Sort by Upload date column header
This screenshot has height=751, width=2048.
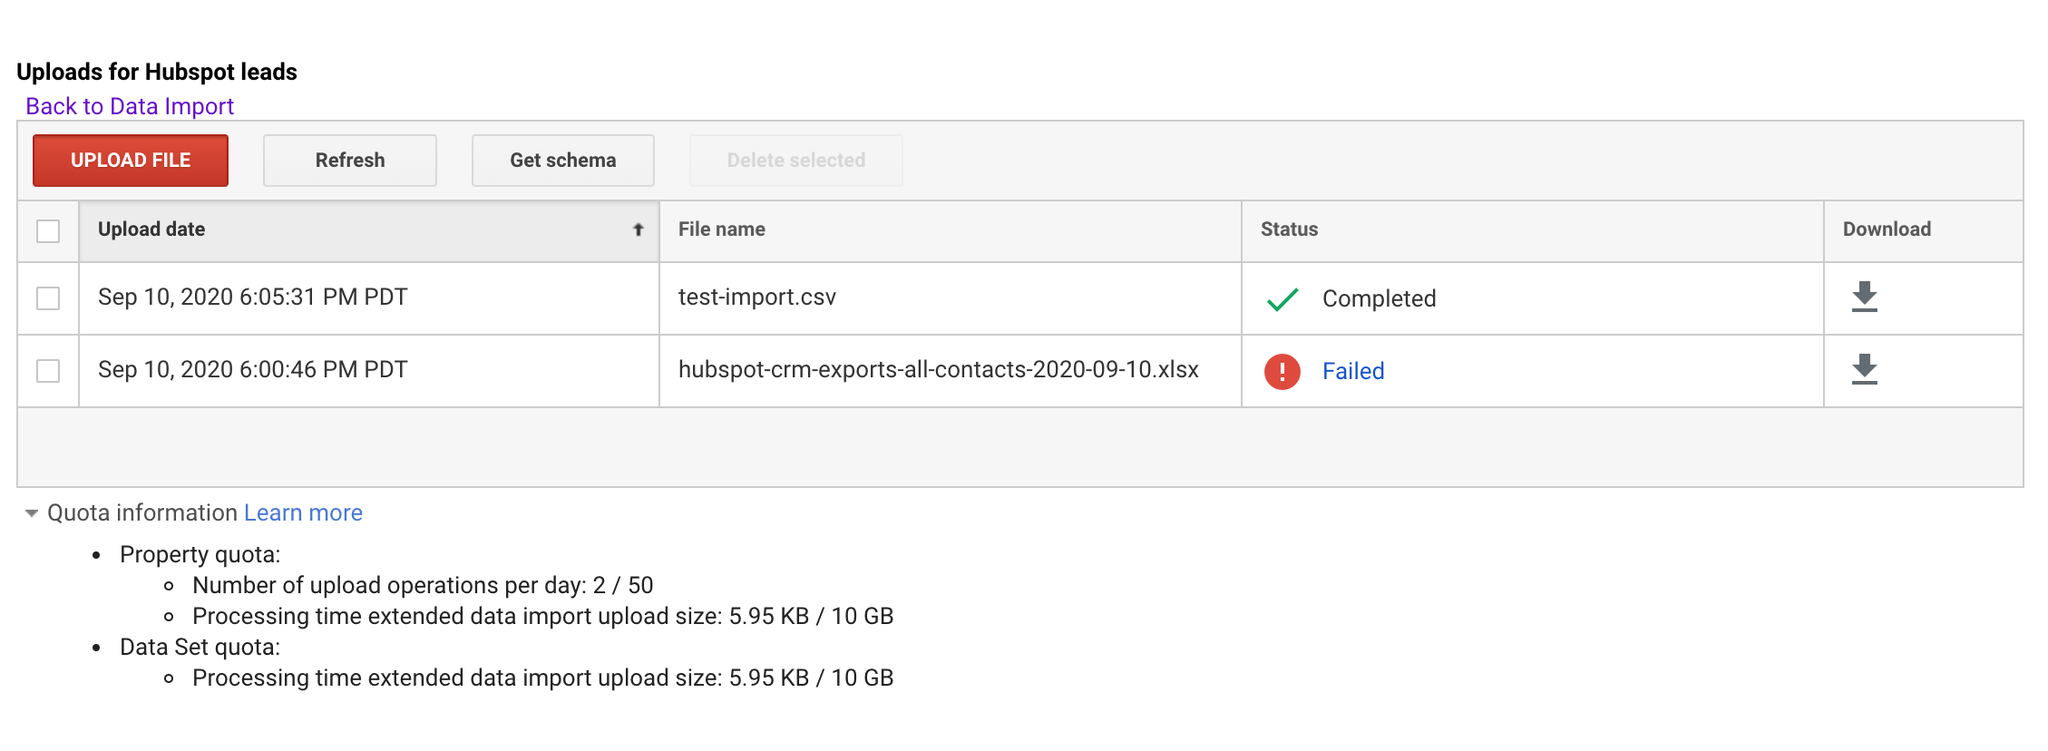tap(152, 230)
